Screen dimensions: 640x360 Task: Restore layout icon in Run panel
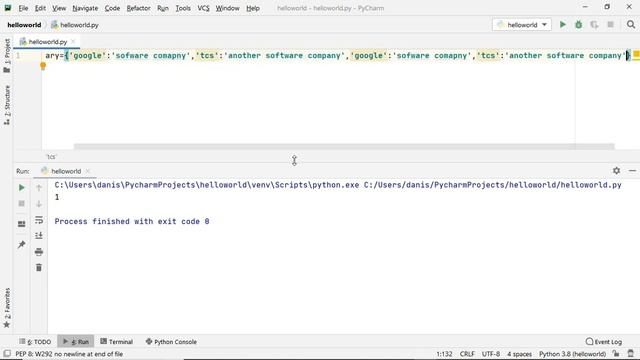(22, 224)
